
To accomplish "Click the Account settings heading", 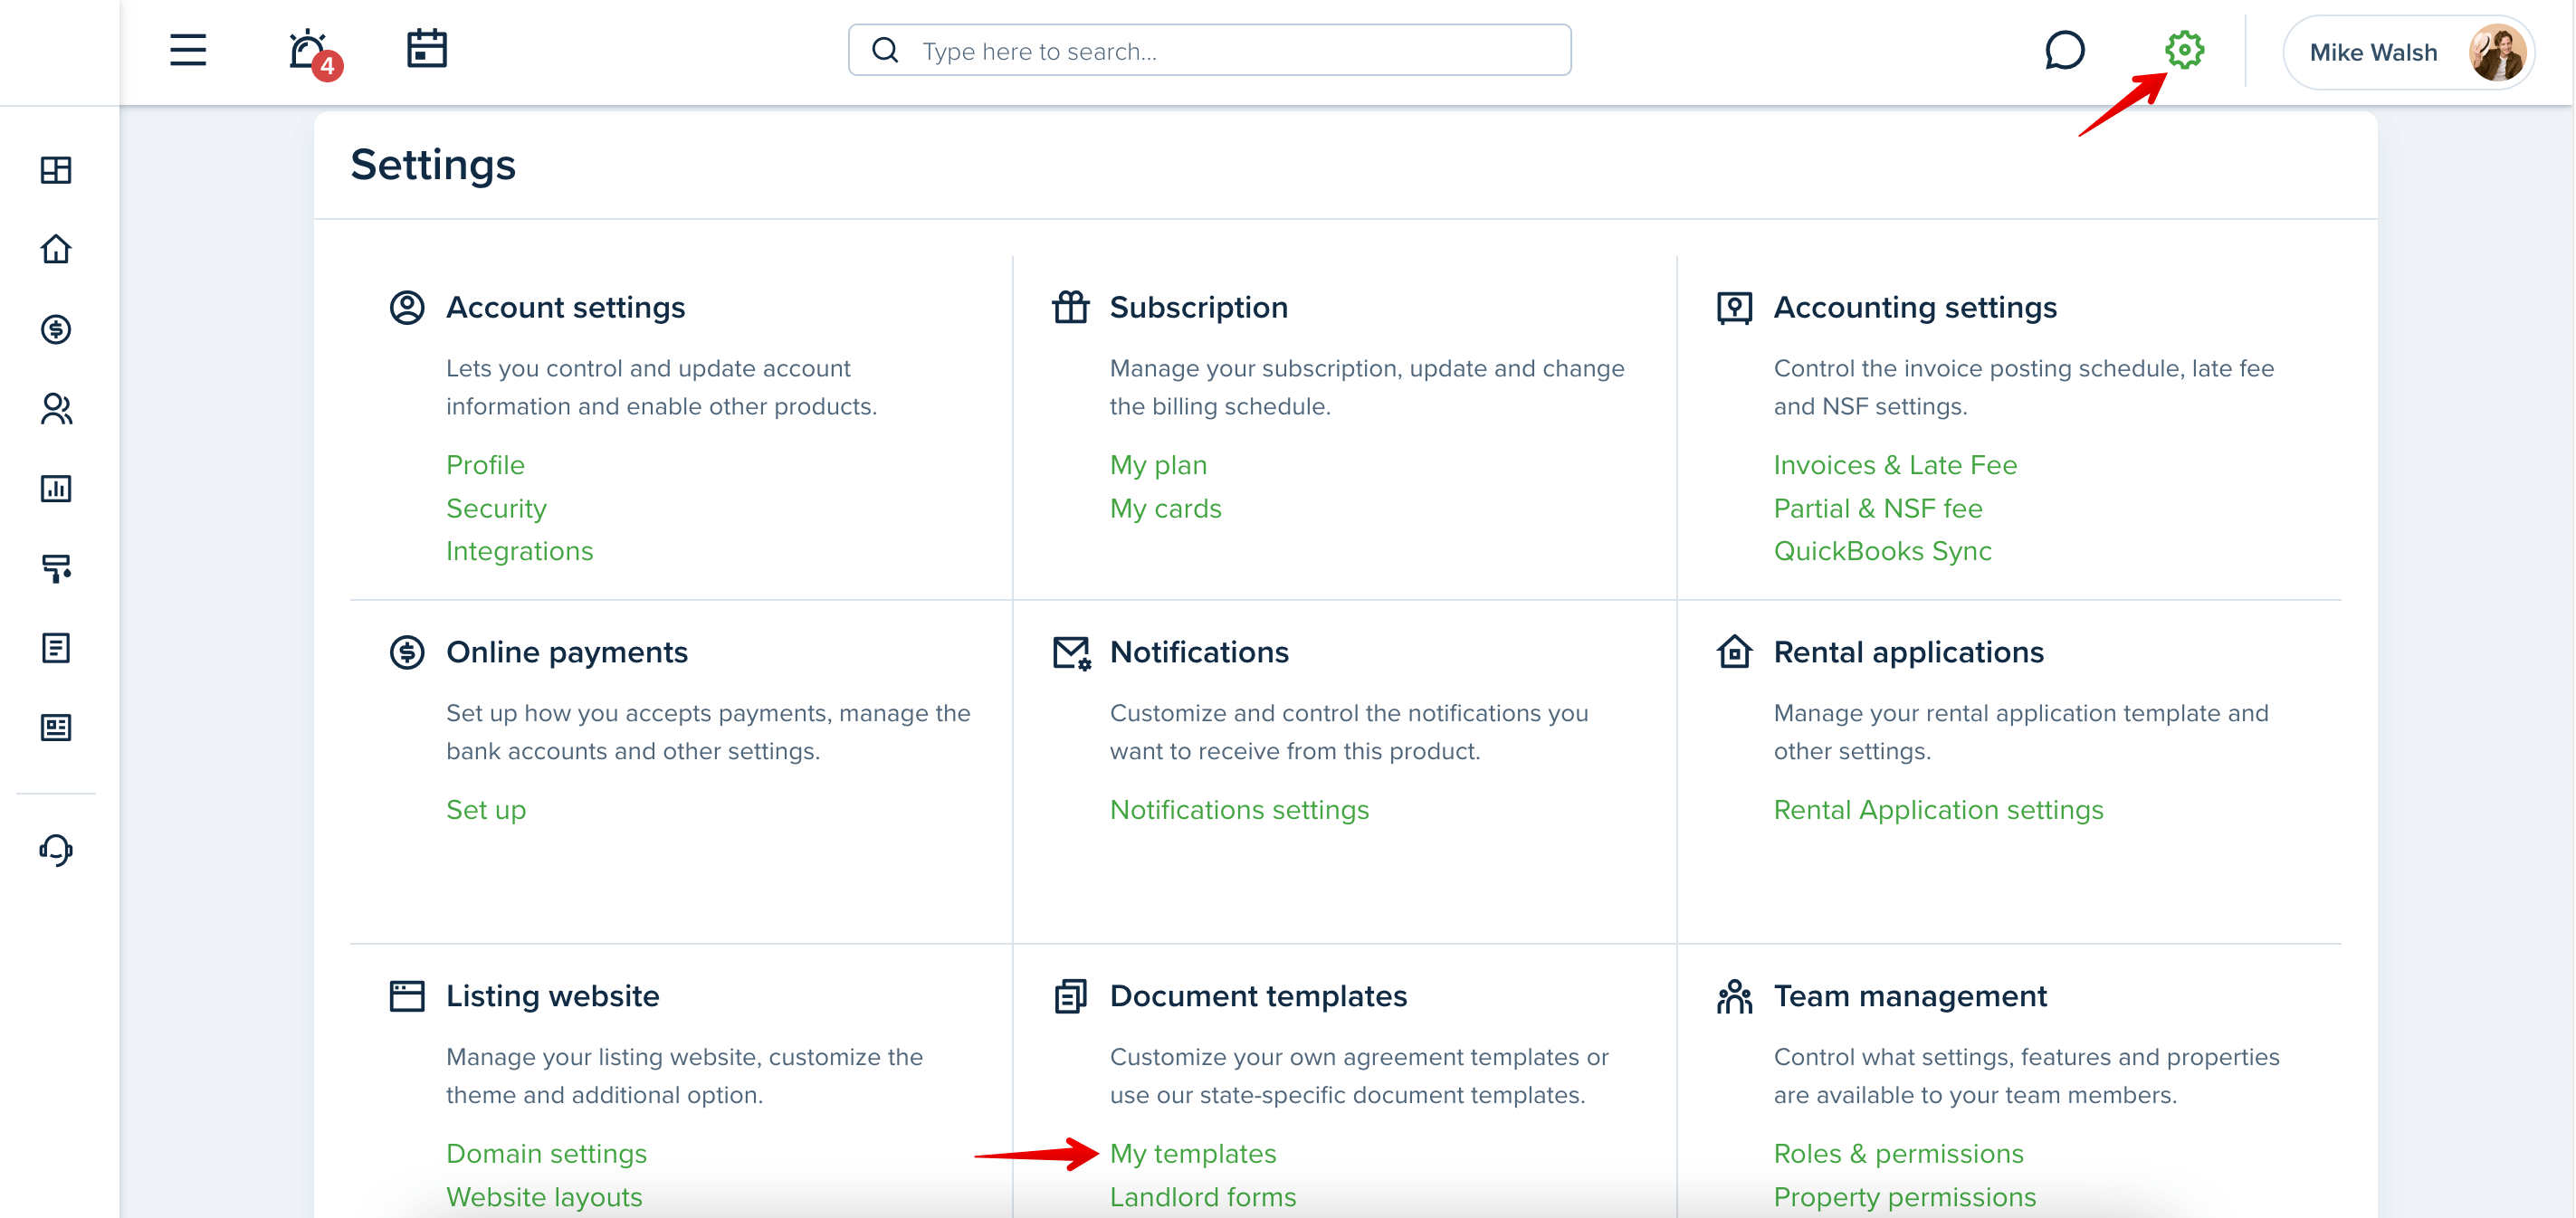I will [x=565, y=307].
